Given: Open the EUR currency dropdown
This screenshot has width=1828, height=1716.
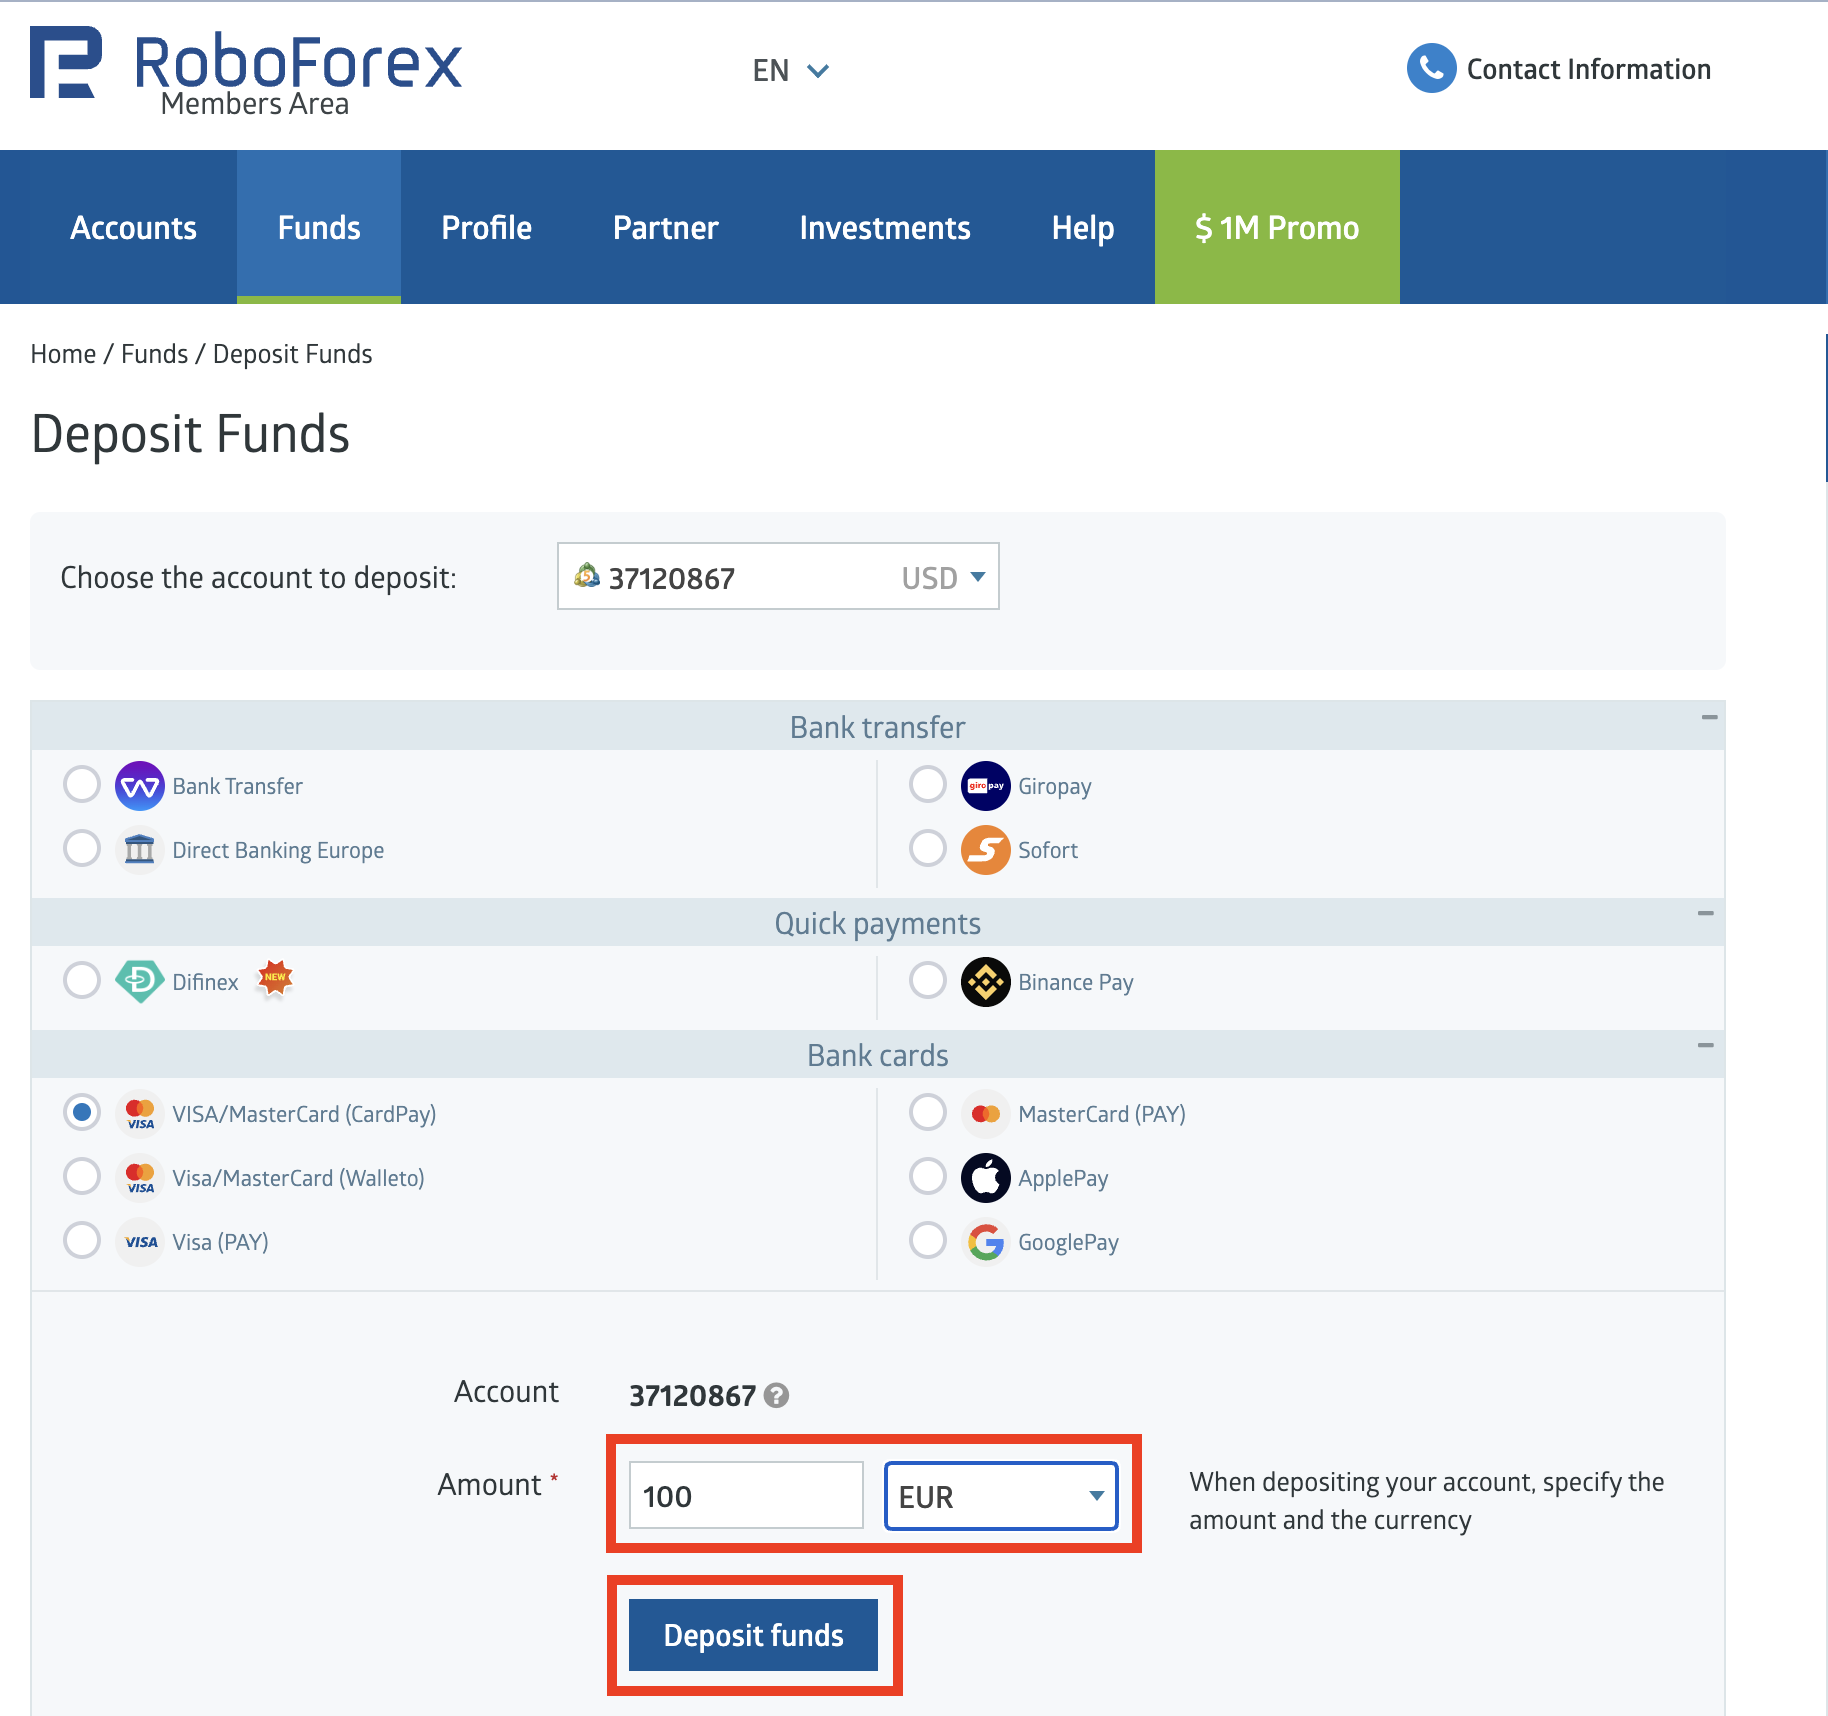Looking at the screenshot, I should 1000,1496.
